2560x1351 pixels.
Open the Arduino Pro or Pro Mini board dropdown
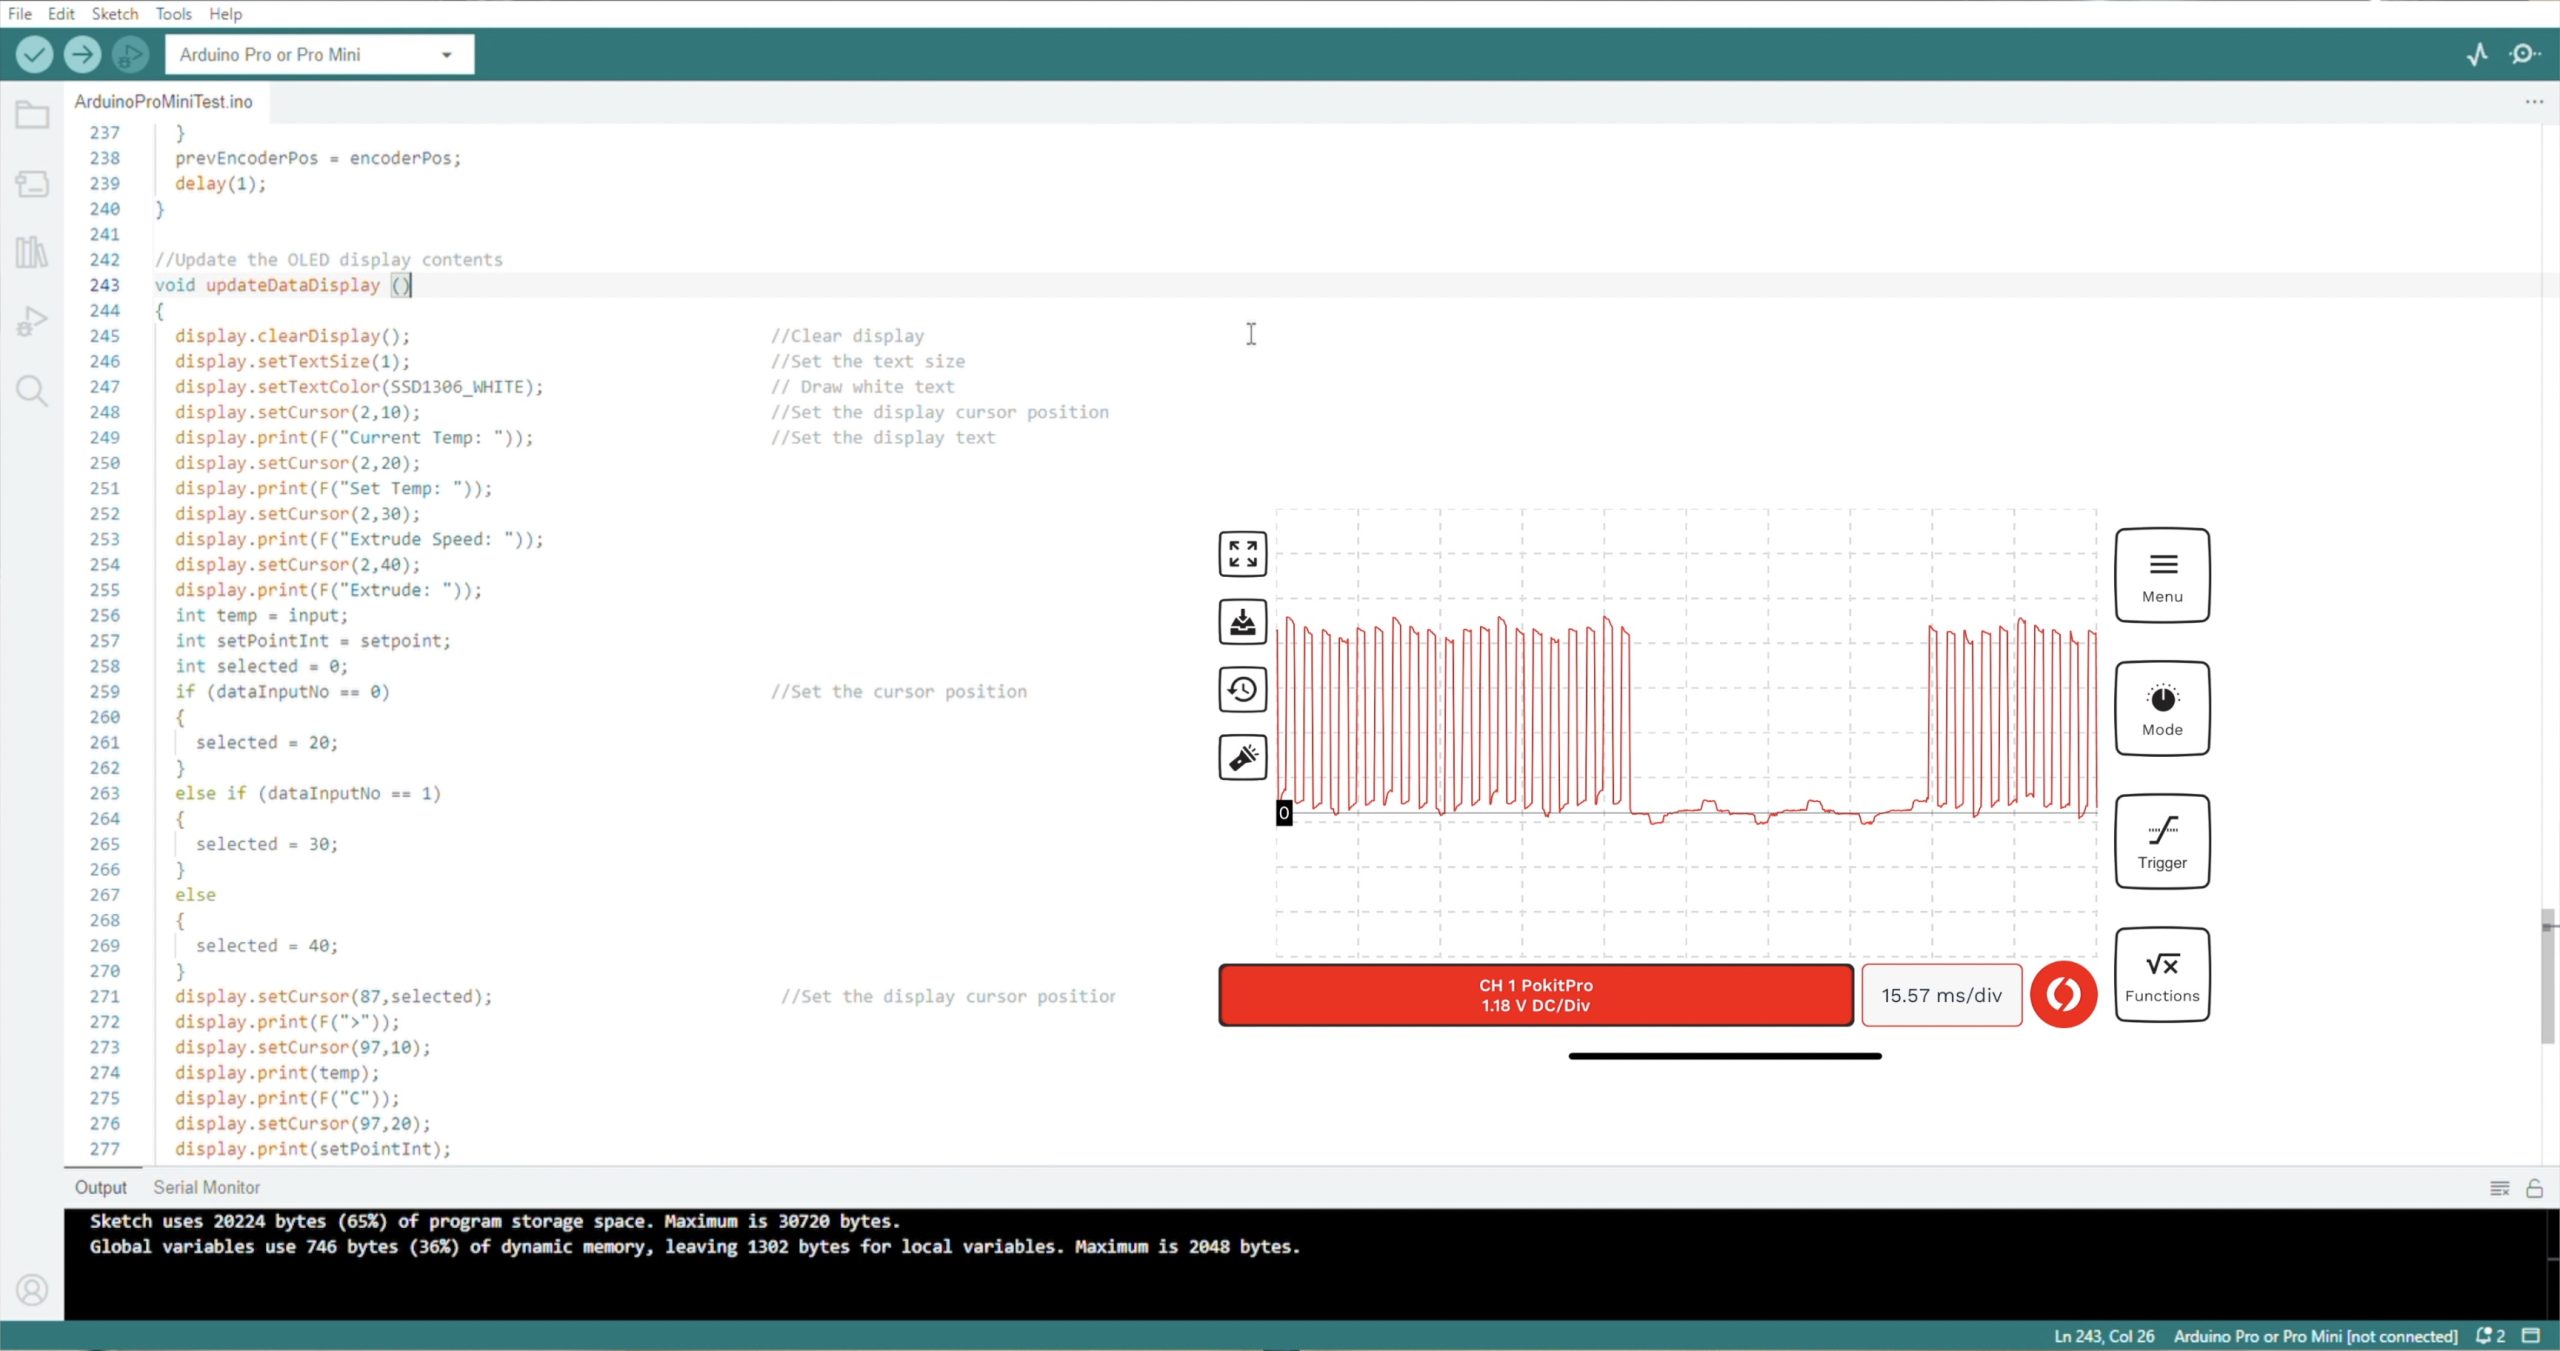click(319, 55)
